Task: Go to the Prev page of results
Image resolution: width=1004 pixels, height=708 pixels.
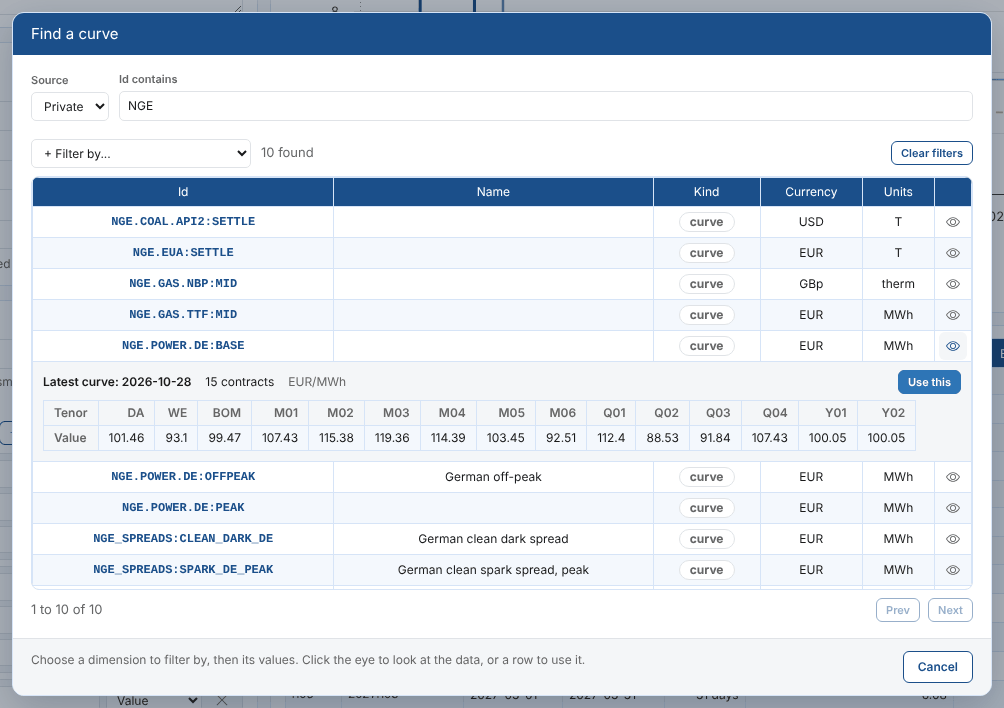Action: pyautogui.click(x=898, y=610)
